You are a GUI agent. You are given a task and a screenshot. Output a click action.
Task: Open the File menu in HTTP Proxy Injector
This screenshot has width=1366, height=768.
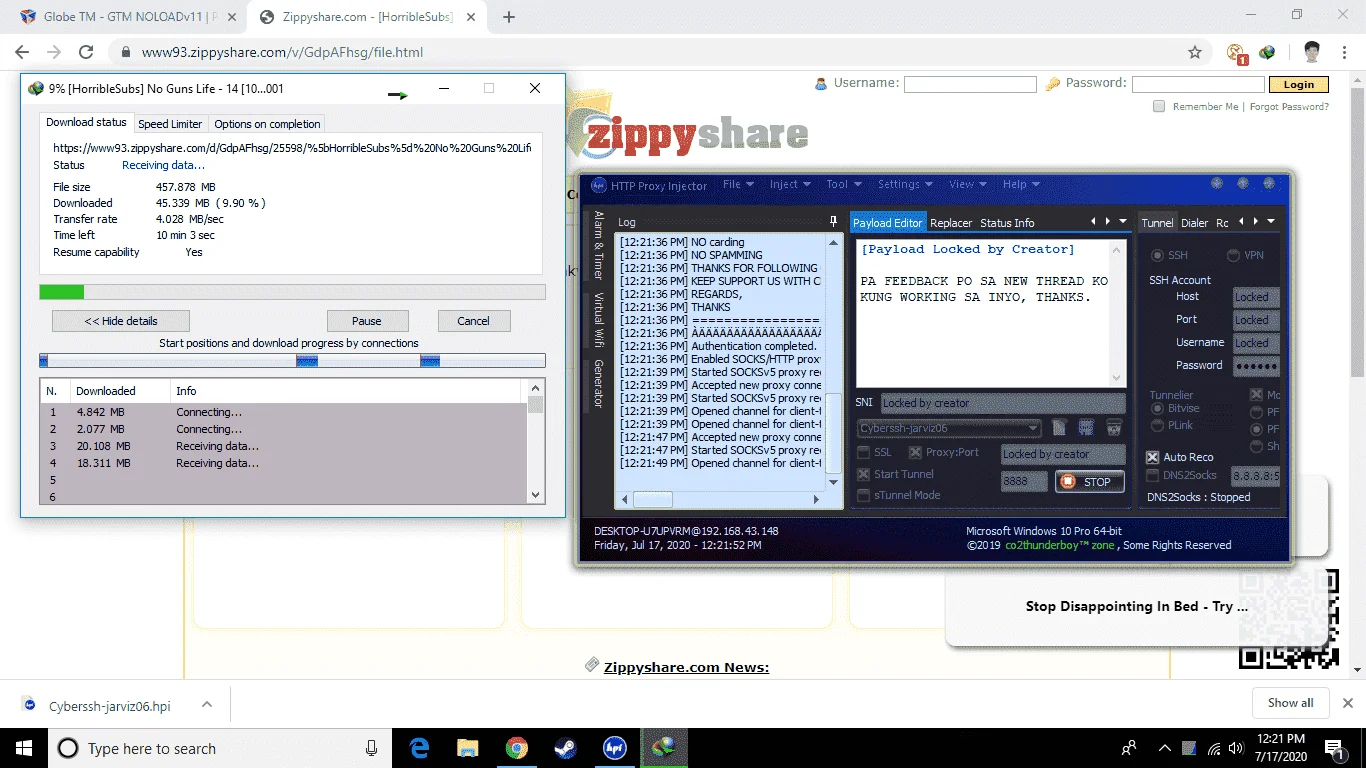click(738, 184)
